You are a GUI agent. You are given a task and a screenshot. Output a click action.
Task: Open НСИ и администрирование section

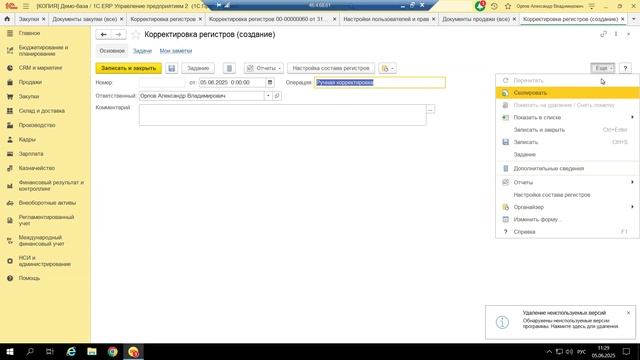[44, 261]
